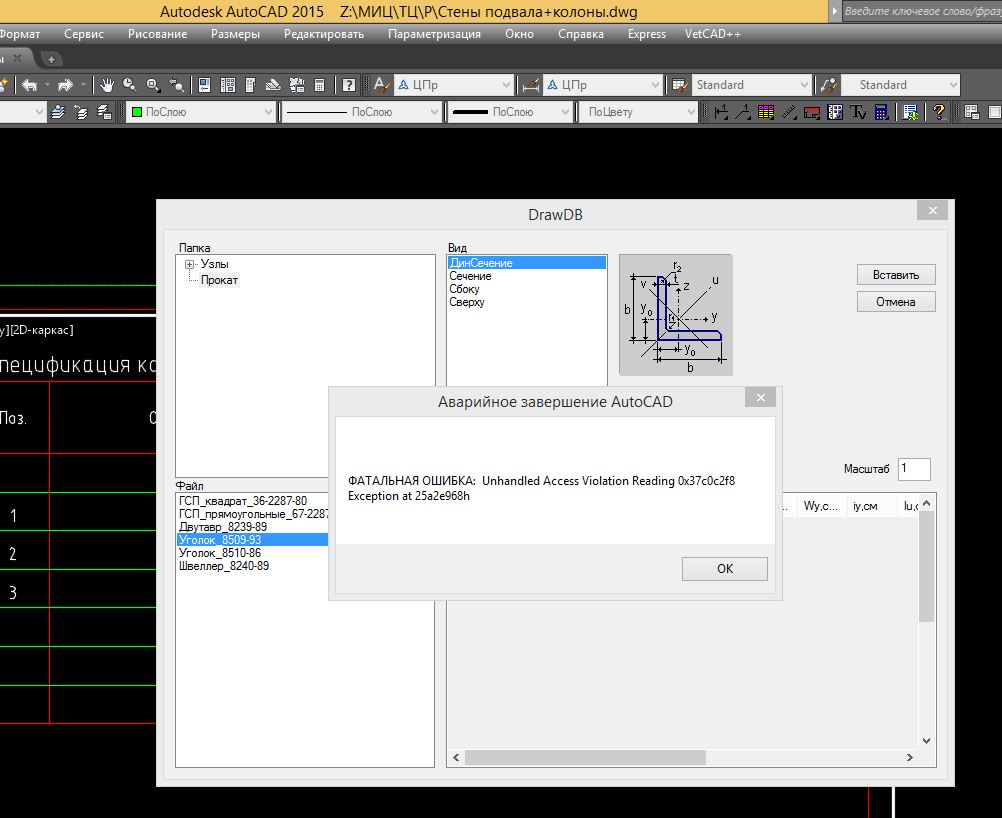Open the multileader style Standard dropdown
Image resolution: width=1002 pixels, height=818 pixels.
900,85
